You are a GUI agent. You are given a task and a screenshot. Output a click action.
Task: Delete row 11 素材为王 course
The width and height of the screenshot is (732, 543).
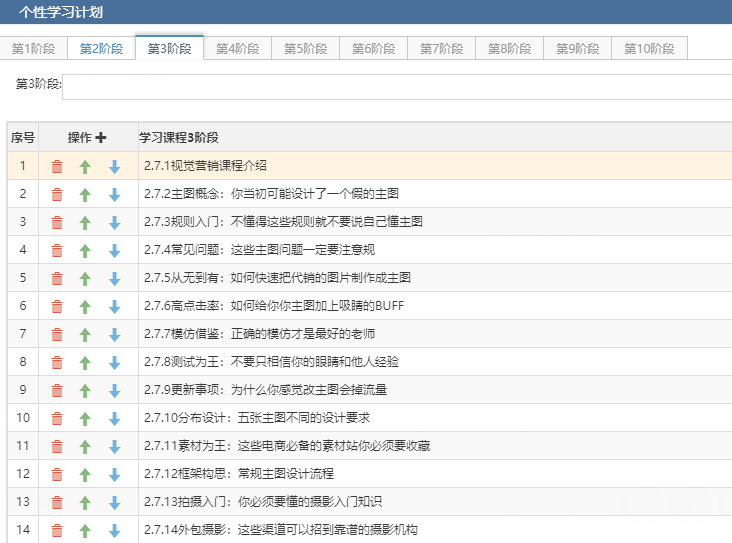point(57,447)
